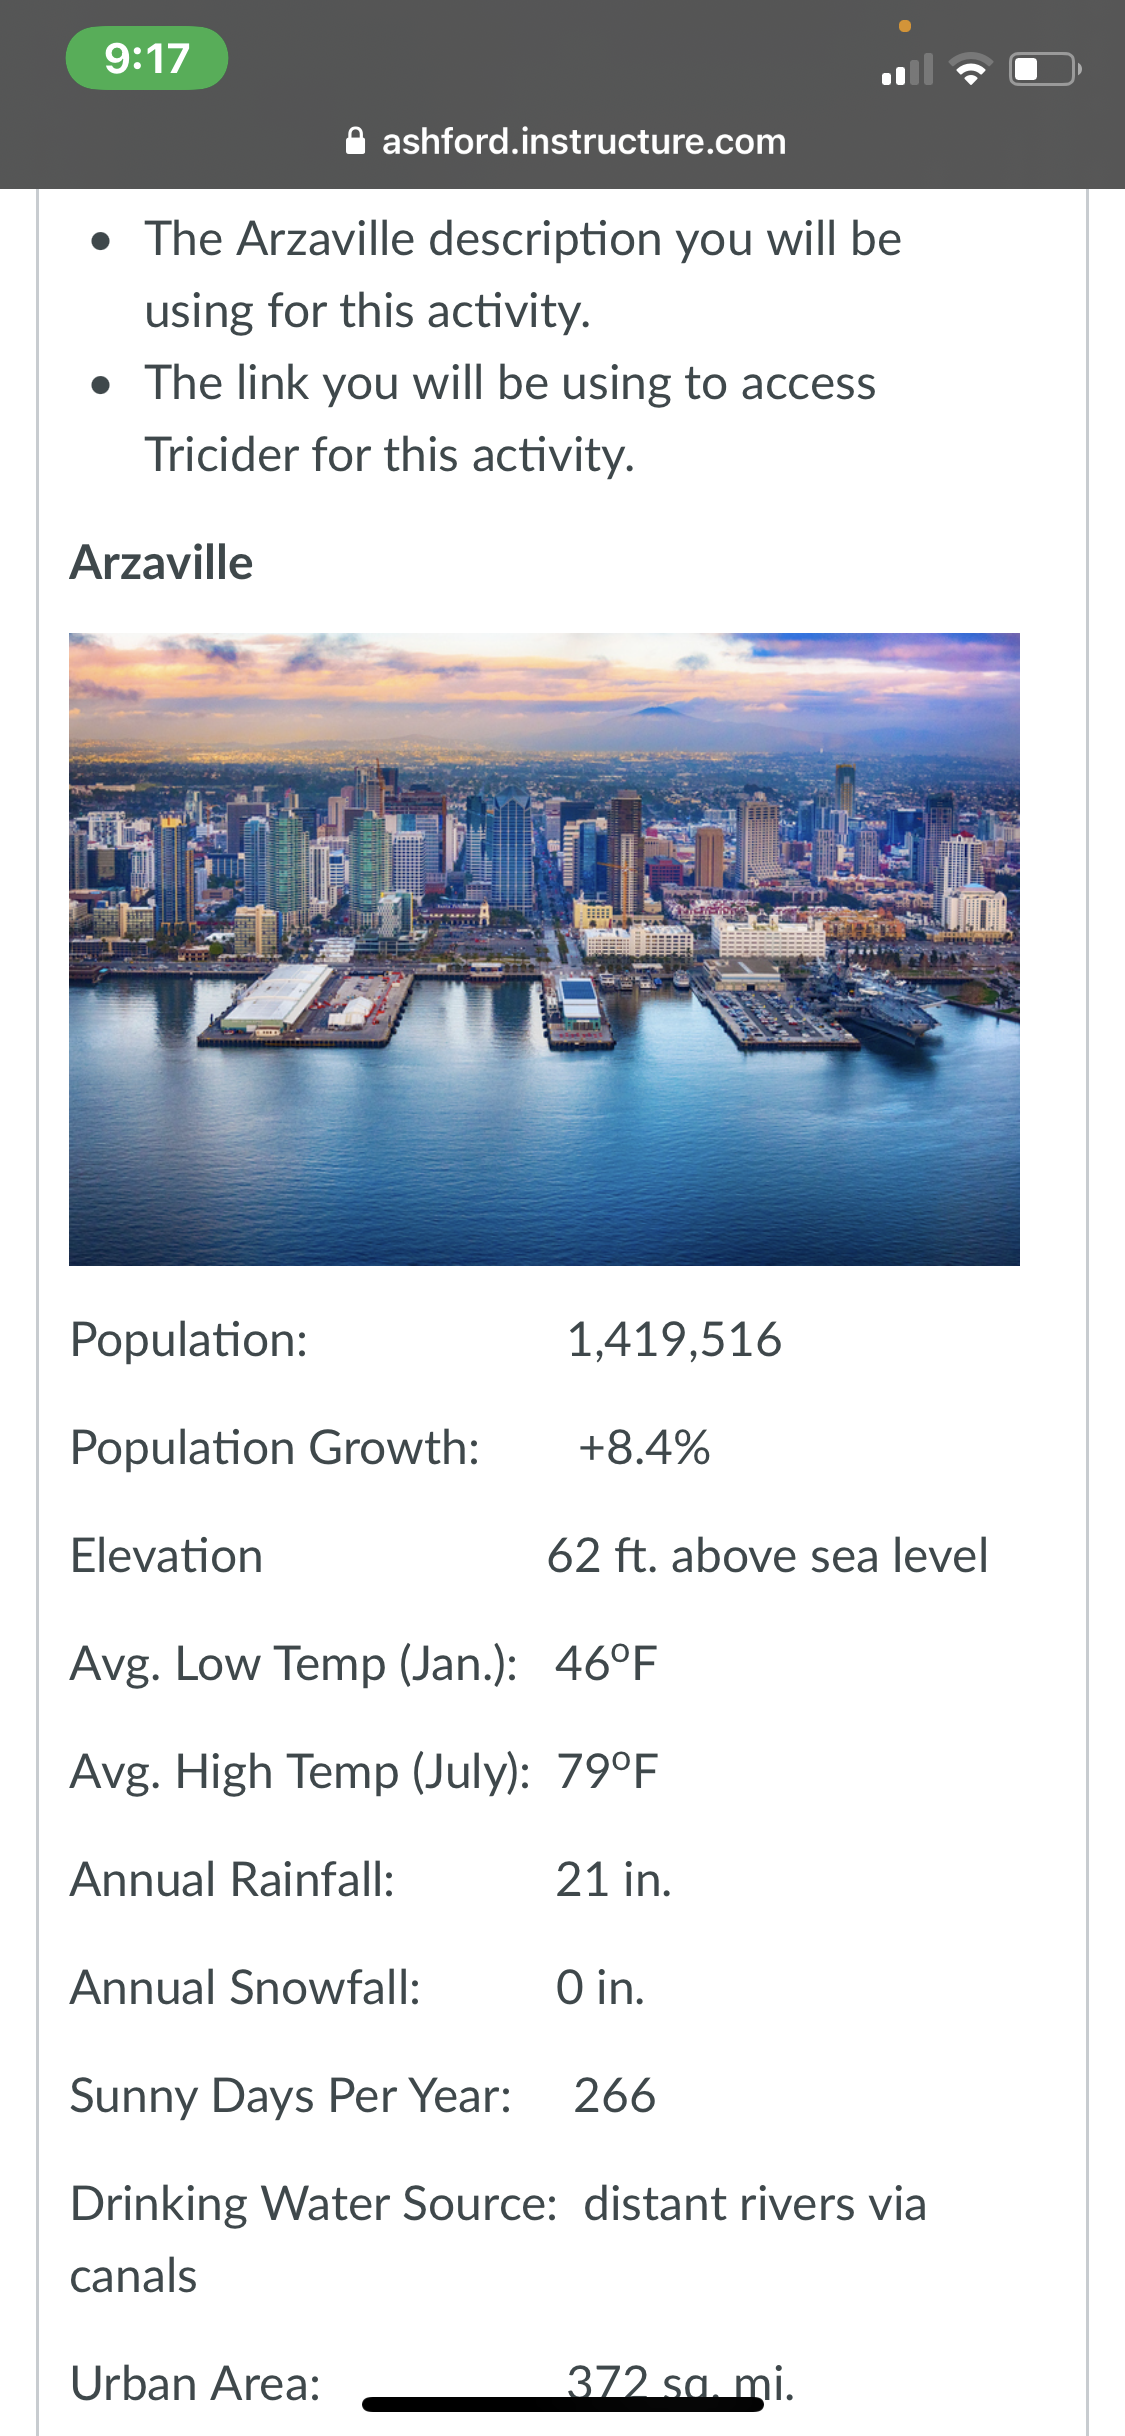1125x2436 pixels.
Task: Tap the Avg. High Temp 79°F row
Action: pos(364,1771)
